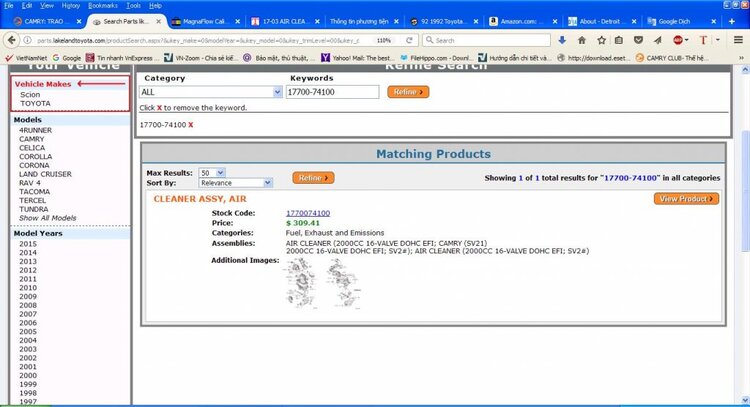Viewport: 750px width, 407px height.
Task: Open a new tab with plus icon
Action: (x=731, y=22)
